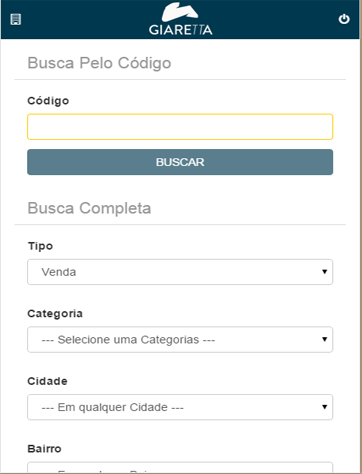Screen dimensions: 362x474
Task: Click the Tipo field label
Action: [40, 246]
